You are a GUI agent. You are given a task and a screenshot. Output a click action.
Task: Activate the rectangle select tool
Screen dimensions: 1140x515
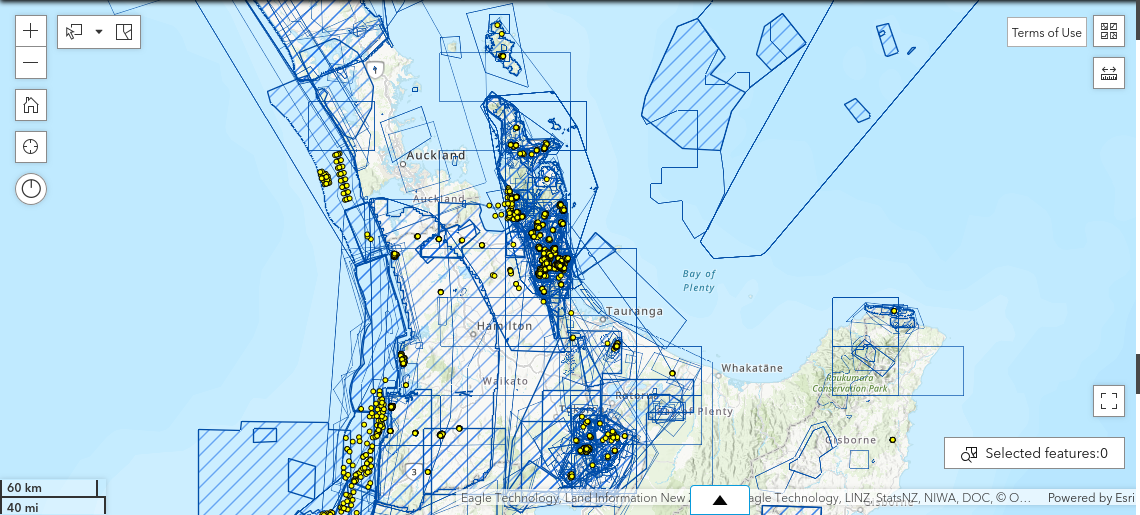[74, 32]
